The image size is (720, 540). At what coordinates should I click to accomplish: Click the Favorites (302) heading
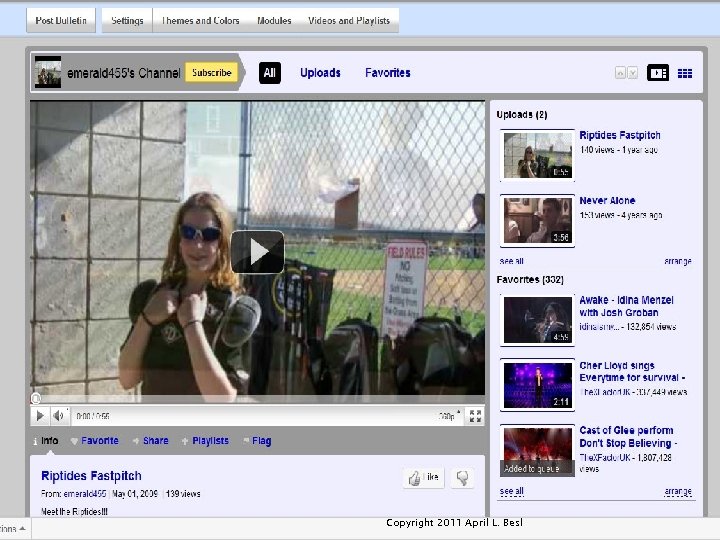(x=530, y=279)
